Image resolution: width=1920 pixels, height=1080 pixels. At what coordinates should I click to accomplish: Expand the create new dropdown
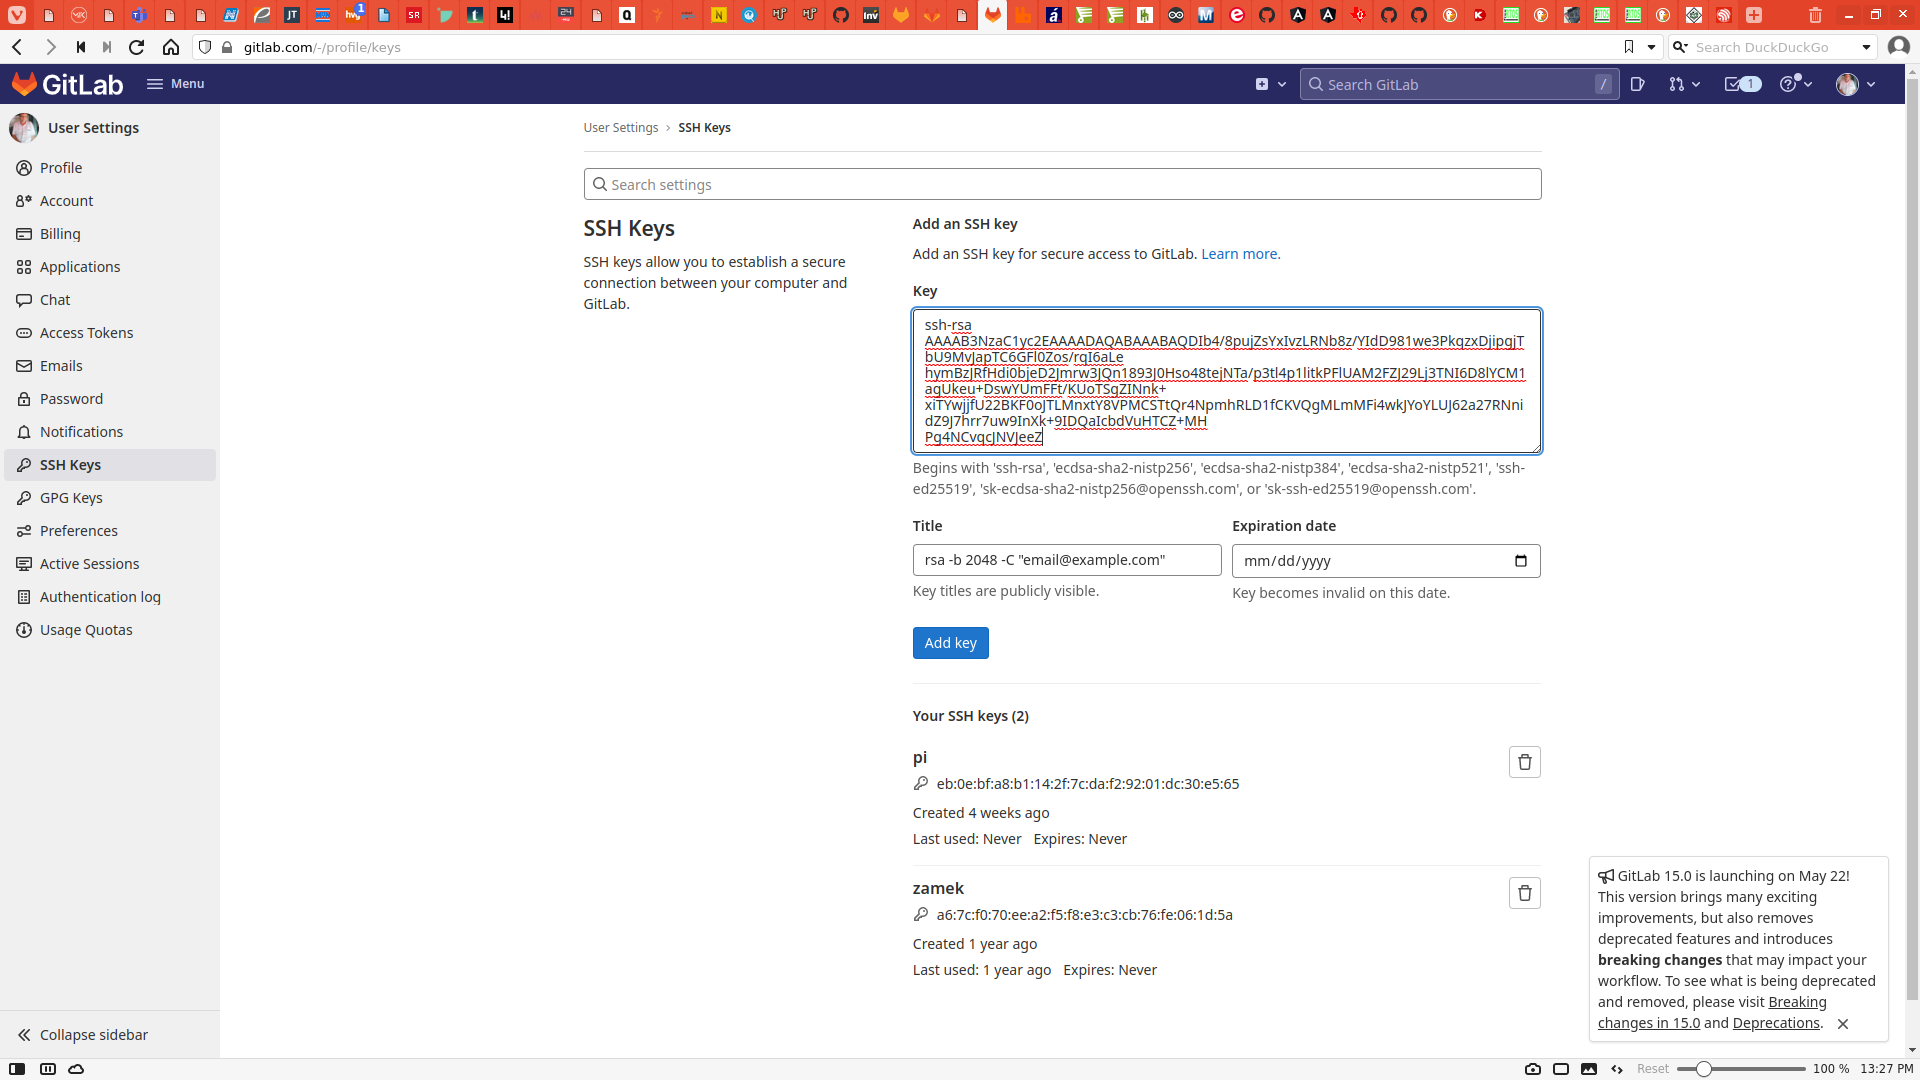coord(1270,84)
